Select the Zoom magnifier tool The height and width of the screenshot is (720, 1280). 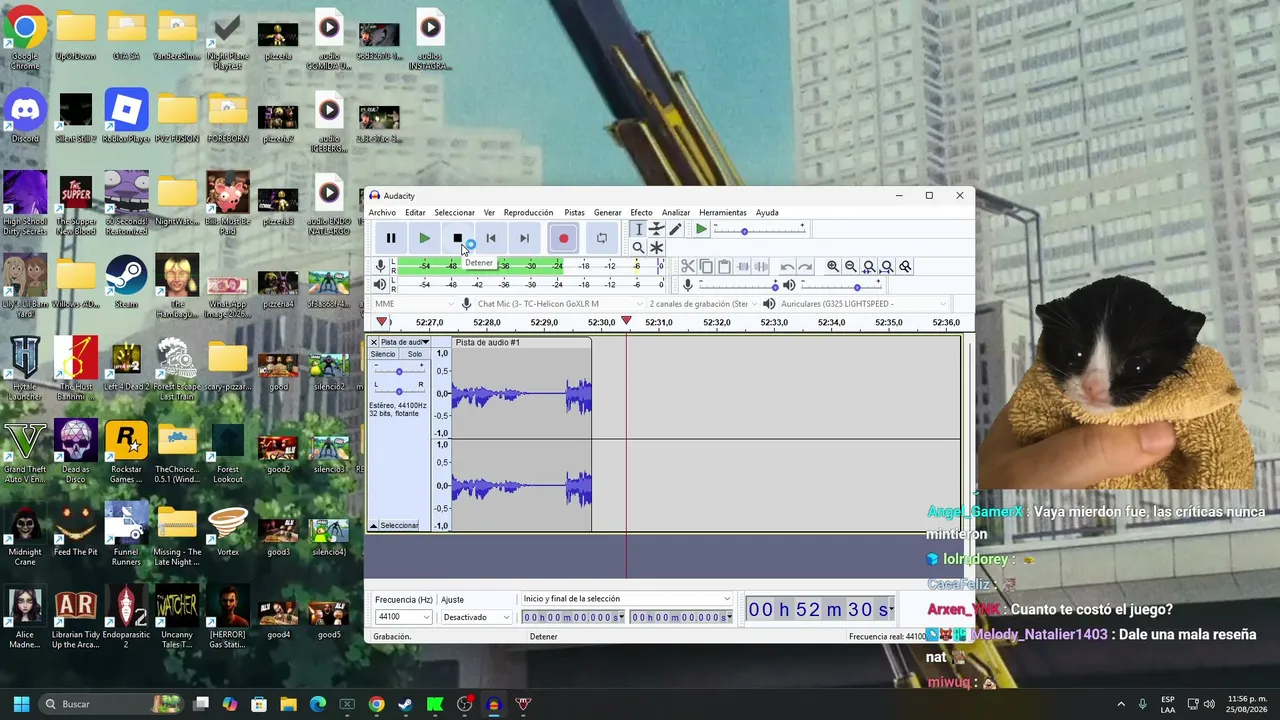(x=638, y=247)
